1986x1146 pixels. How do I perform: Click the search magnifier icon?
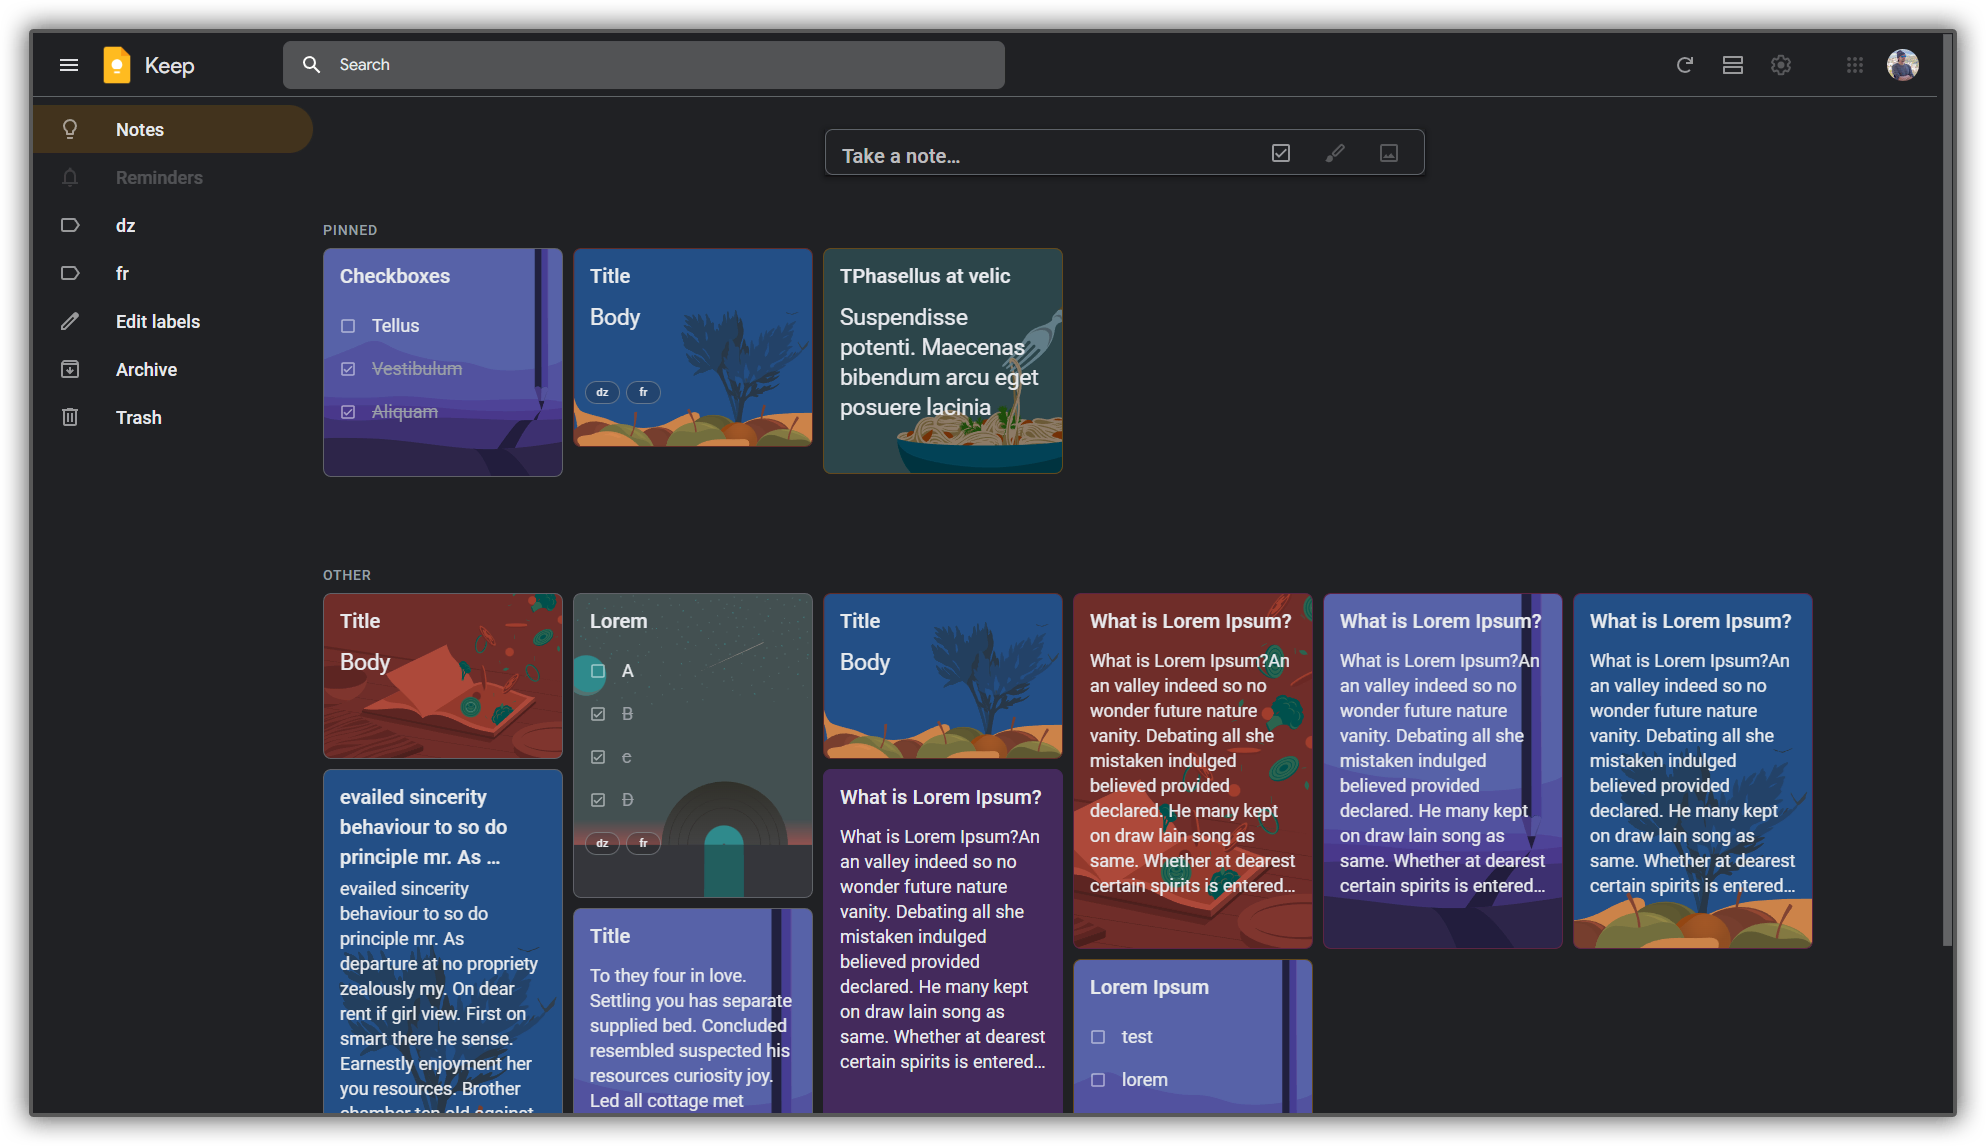pyautogui.click(x=312, y=65)
